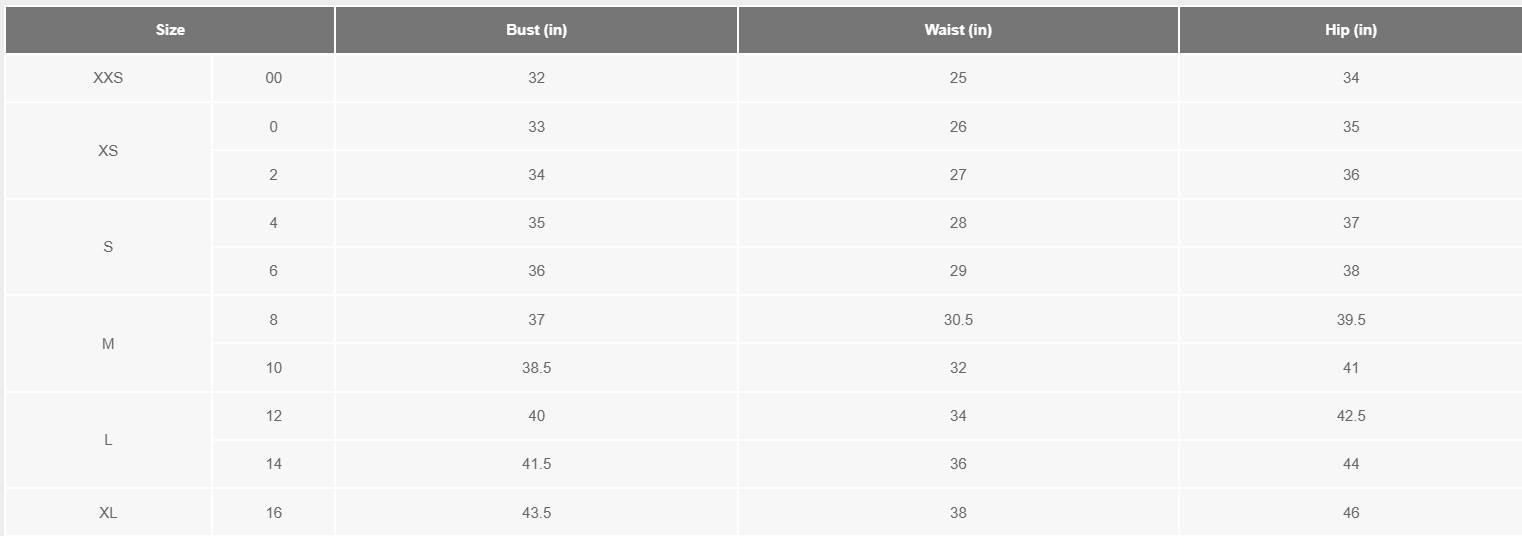This screenshot has width=1522, height=536.
Task: Click the Bust (in) column header
Action: pos(536,30)
